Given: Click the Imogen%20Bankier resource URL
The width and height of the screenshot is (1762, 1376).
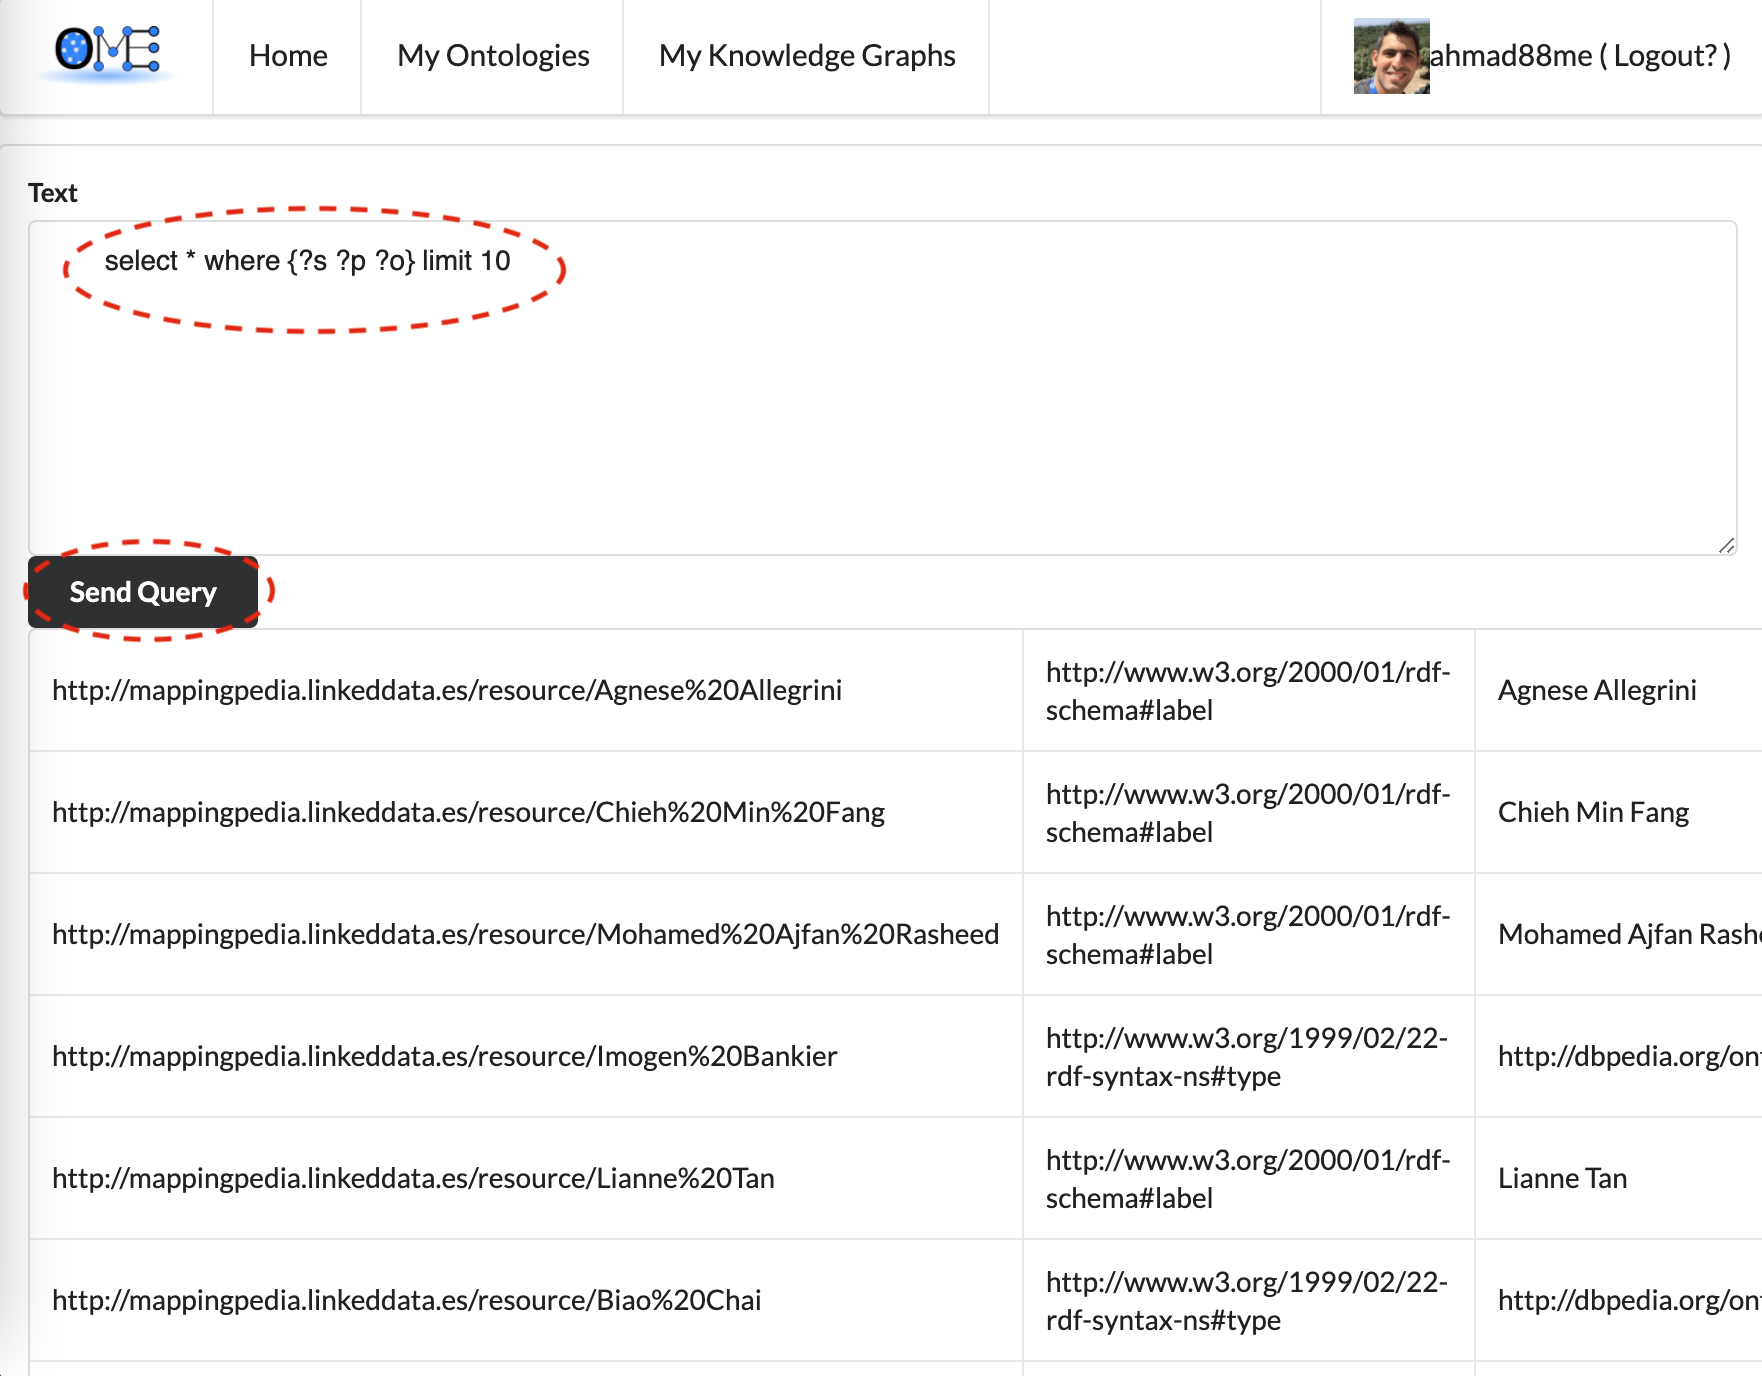Looking at the screenshot, I should coord(444,1056).
